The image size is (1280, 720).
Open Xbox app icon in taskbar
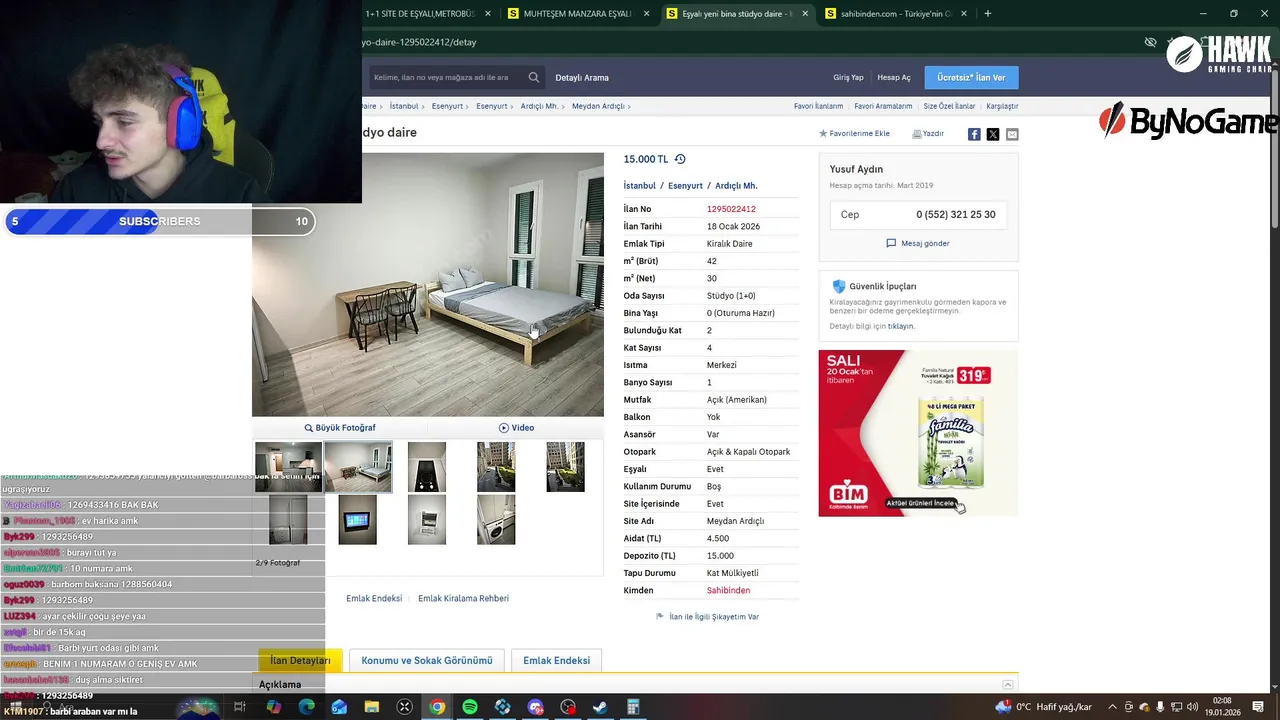[x=404, y=707]
